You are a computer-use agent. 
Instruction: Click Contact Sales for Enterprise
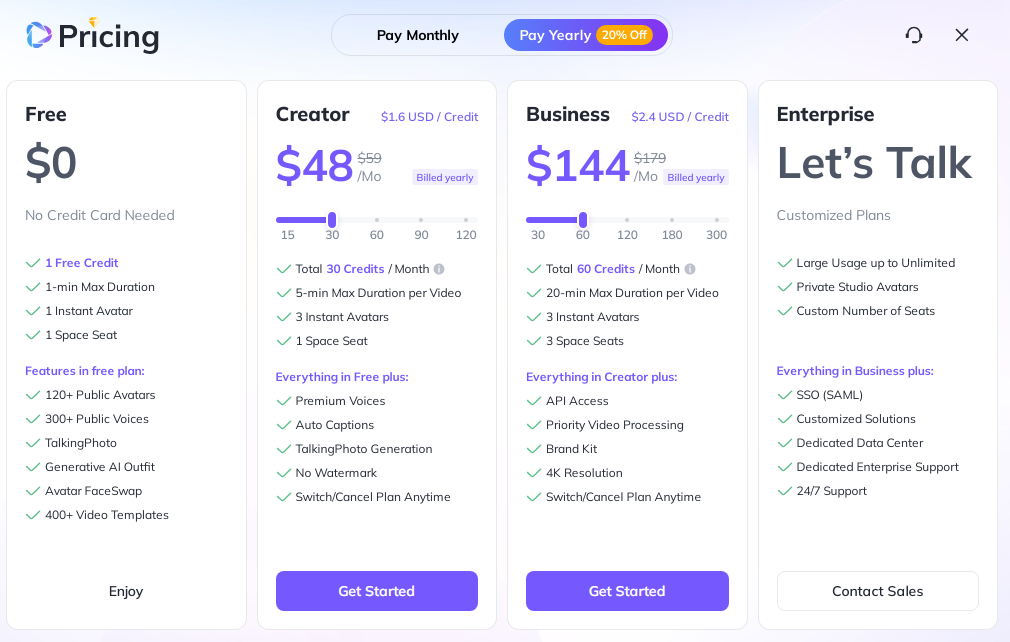877,591
